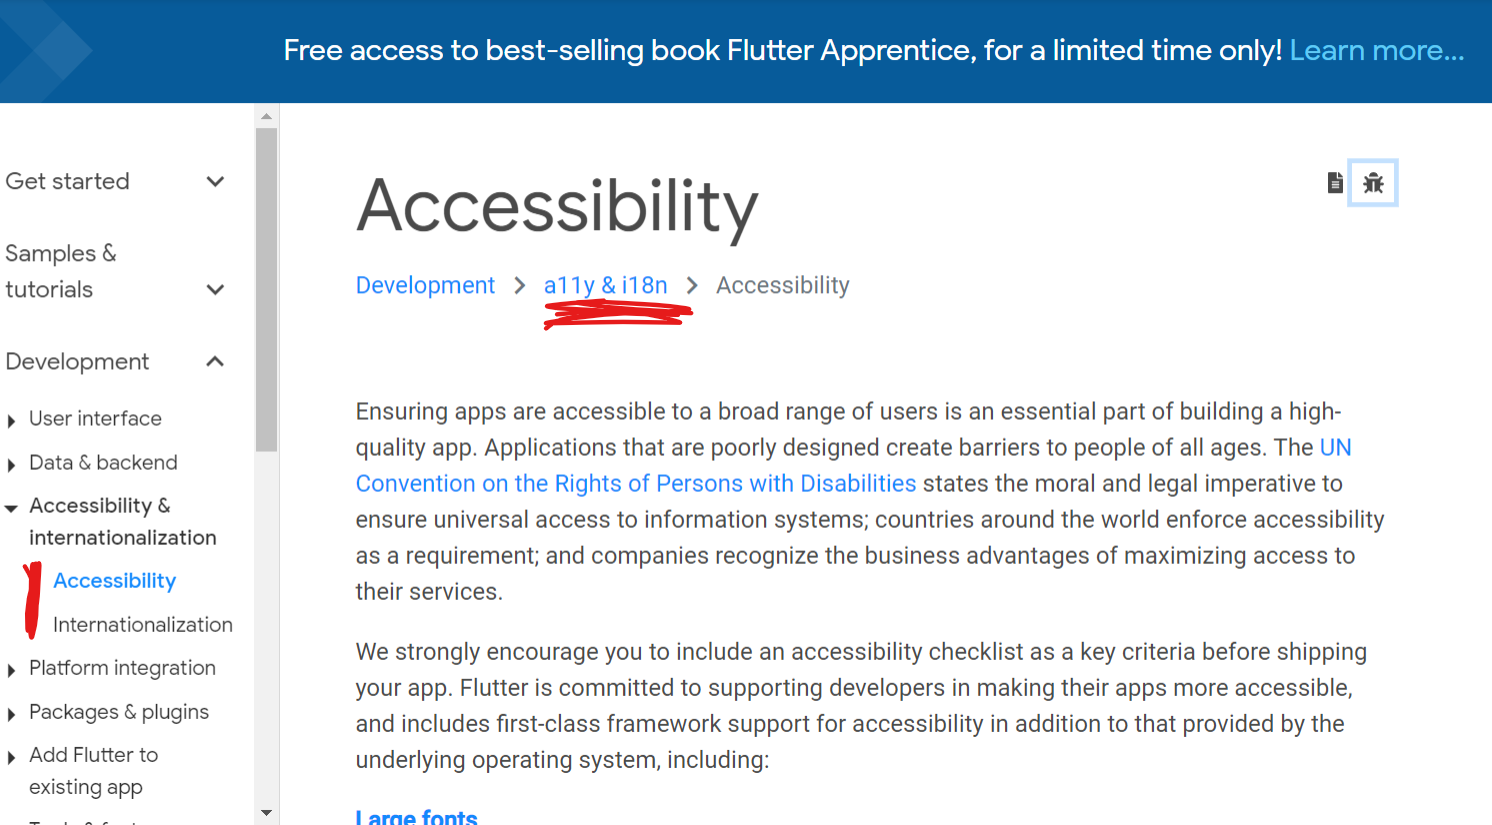The width and height of the screenshot is (1492, 825).
Task: Open the Learn more banner link
Action: 1376,50
